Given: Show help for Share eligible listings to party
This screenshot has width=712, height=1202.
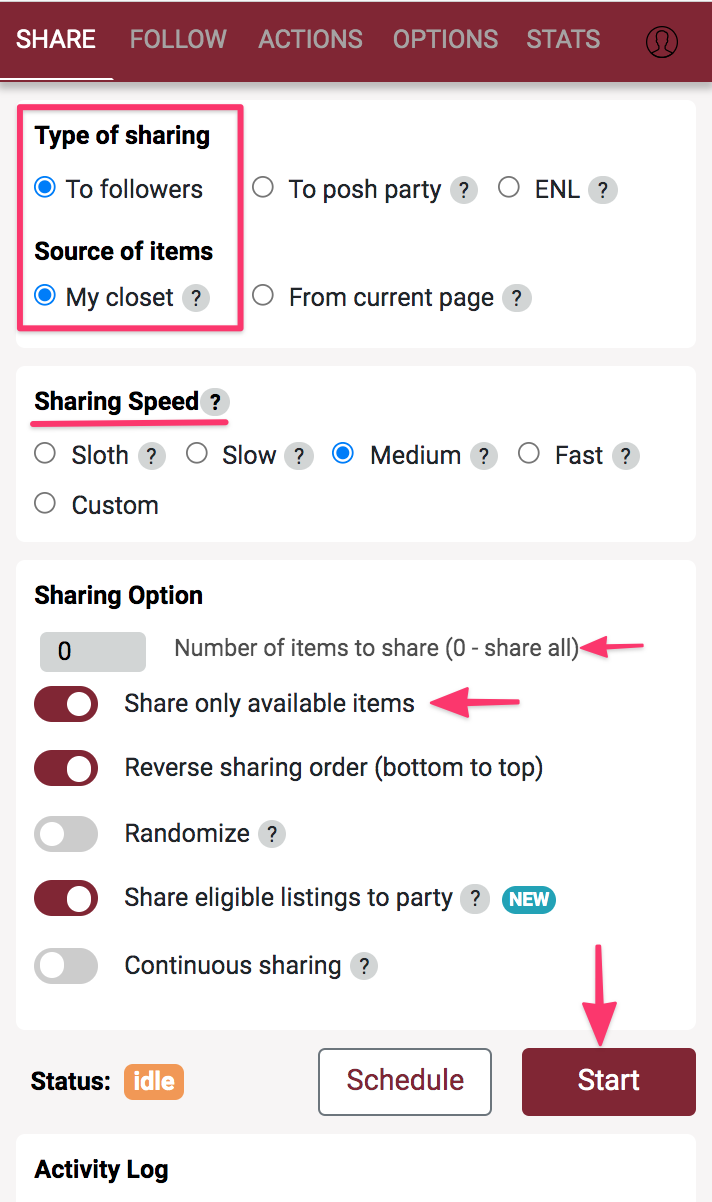Looking at the screenshot, I should (475, 899).
